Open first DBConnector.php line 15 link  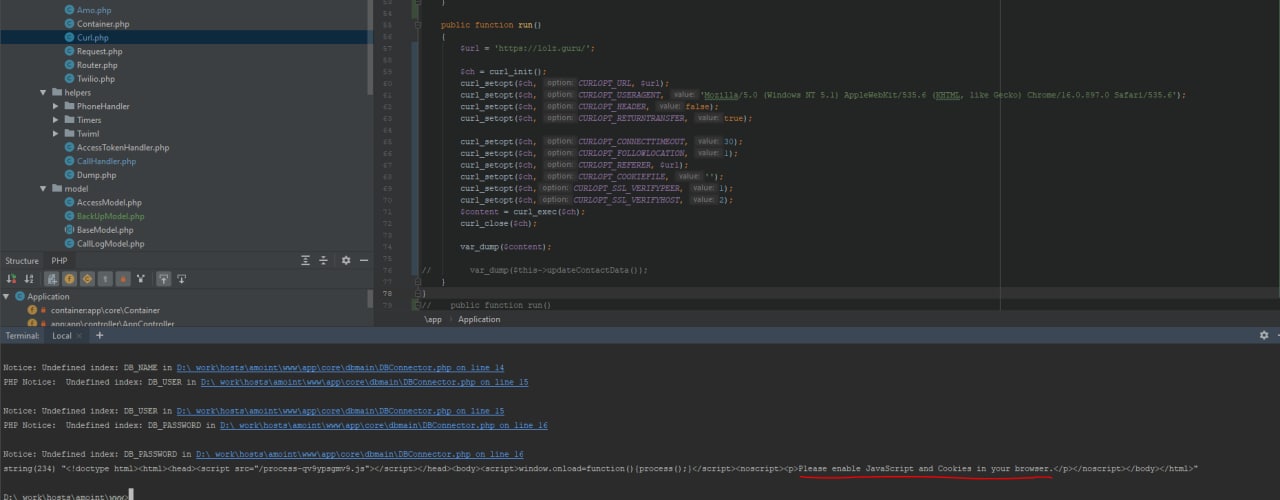click(364, 382)
